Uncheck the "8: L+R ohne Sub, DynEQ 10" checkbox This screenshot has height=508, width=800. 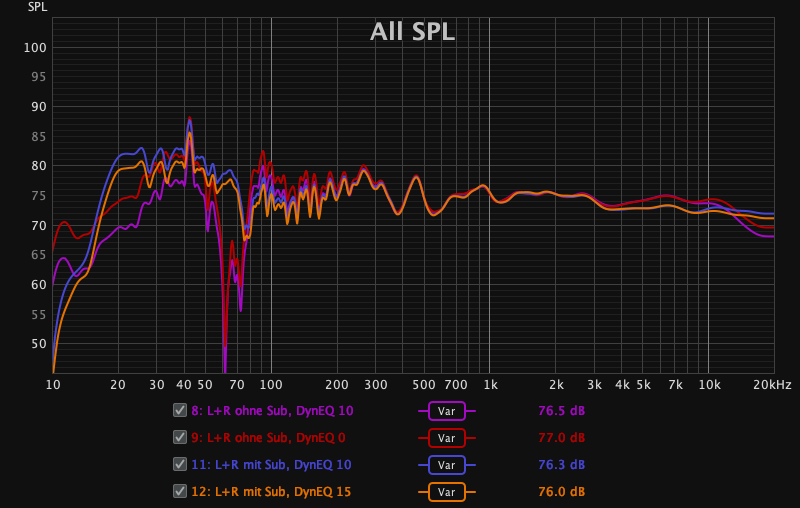(180, 410)
